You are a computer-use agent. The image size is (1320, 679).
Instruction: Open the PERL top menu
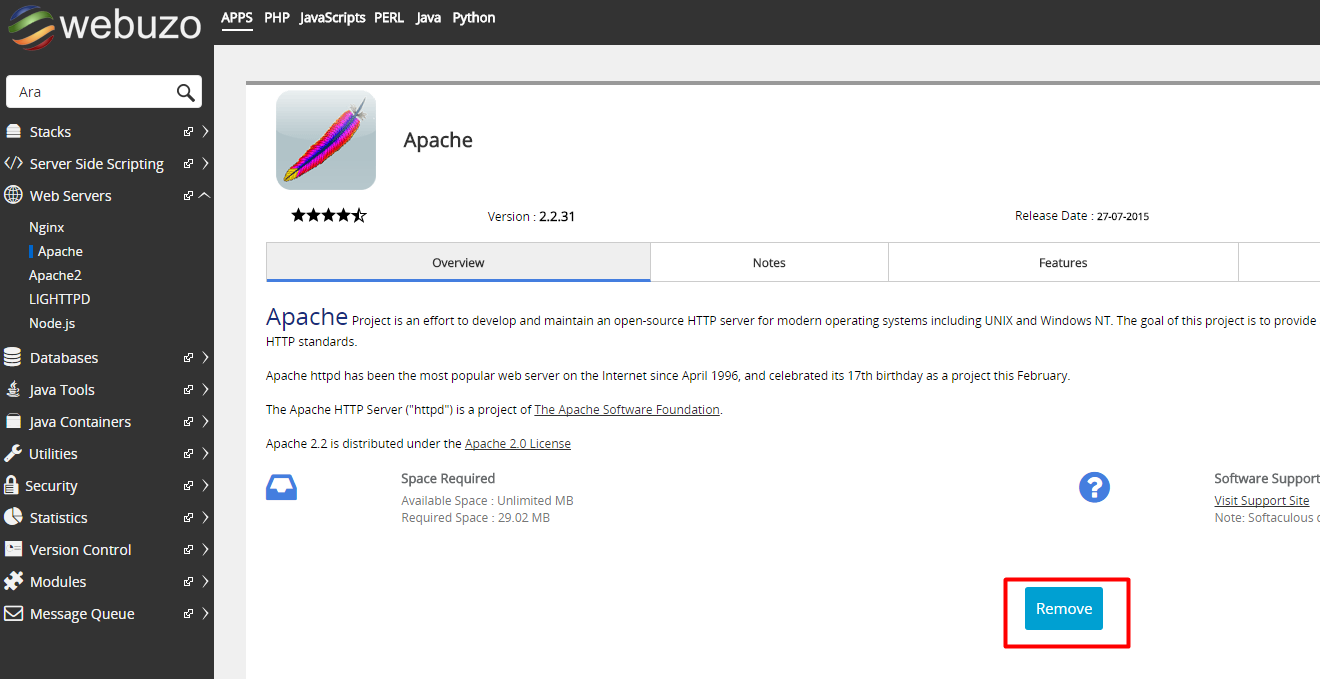click(x=389, y=18)
